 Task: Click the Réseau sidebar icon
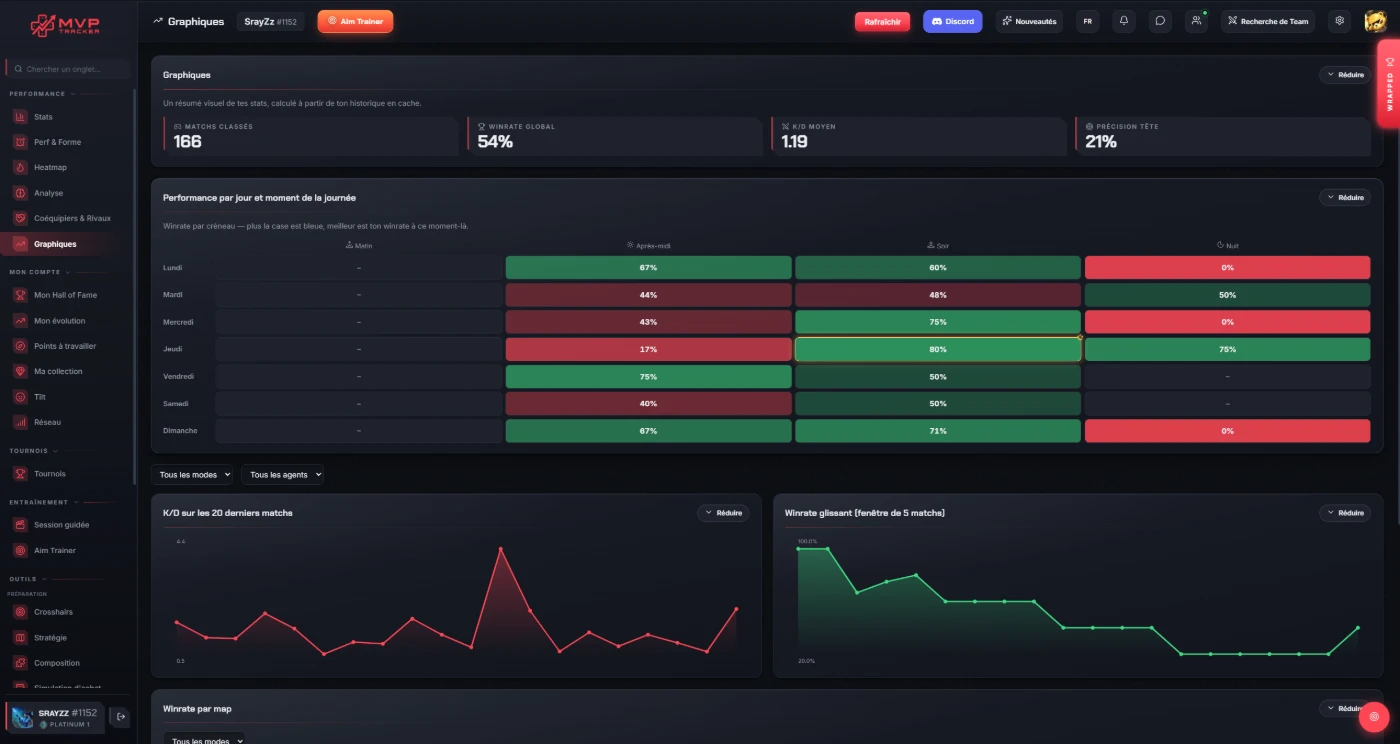(x=20, y=422)
